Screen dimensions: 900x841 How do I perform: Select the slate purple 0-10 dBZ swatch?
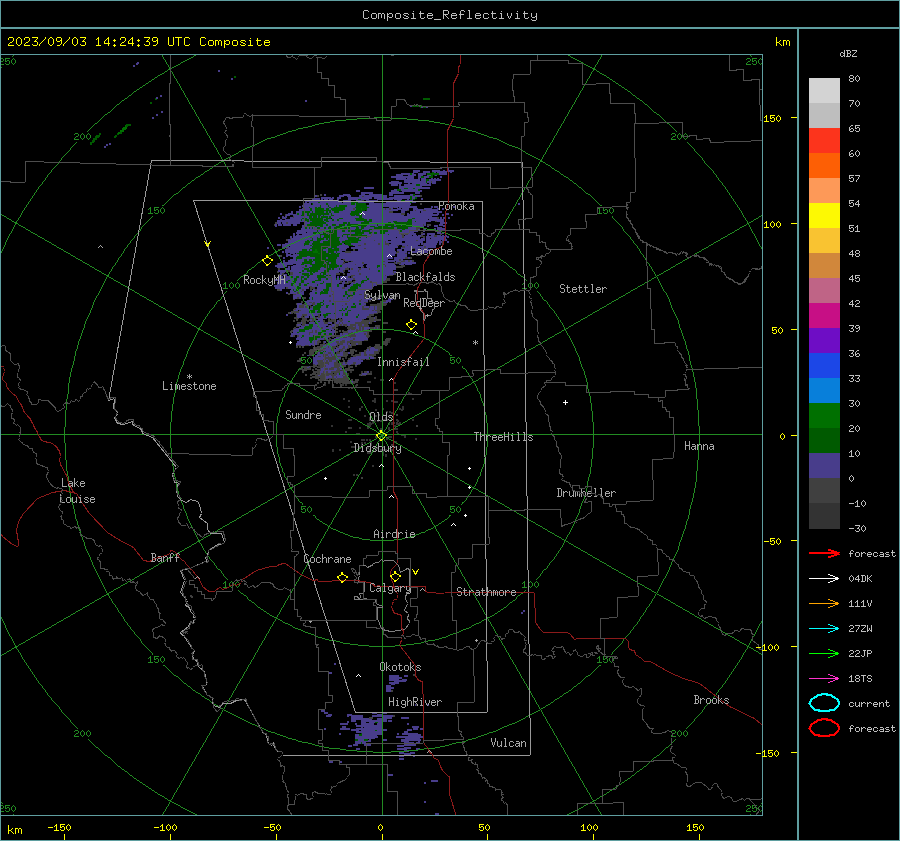point(824,466)
